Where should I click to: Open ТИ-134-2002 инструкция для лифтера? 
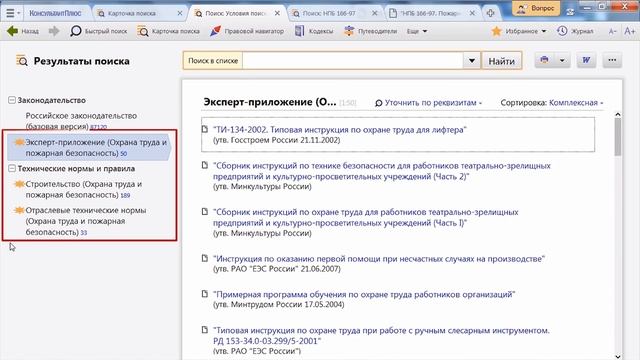(340, 130)
